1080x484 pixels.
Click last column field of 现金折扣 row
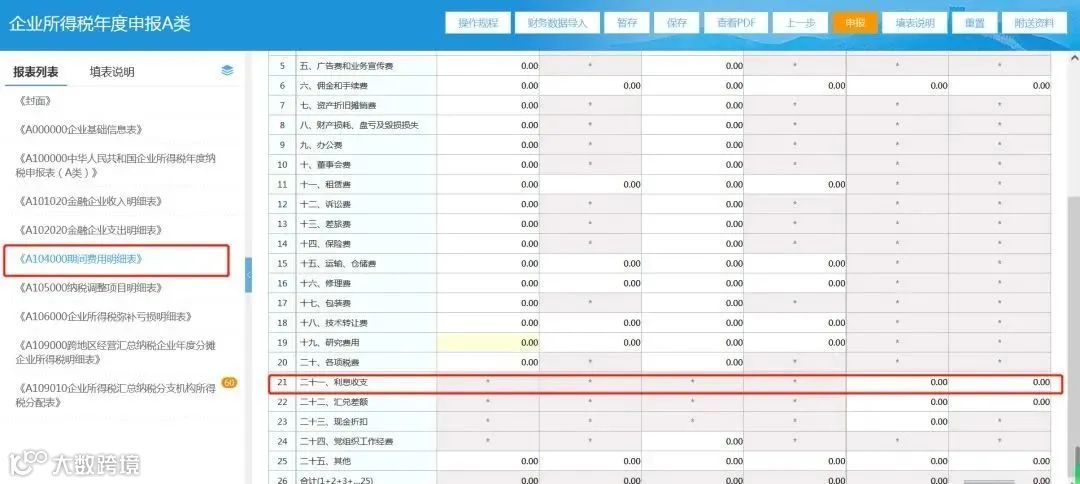(x=999, y=421)
